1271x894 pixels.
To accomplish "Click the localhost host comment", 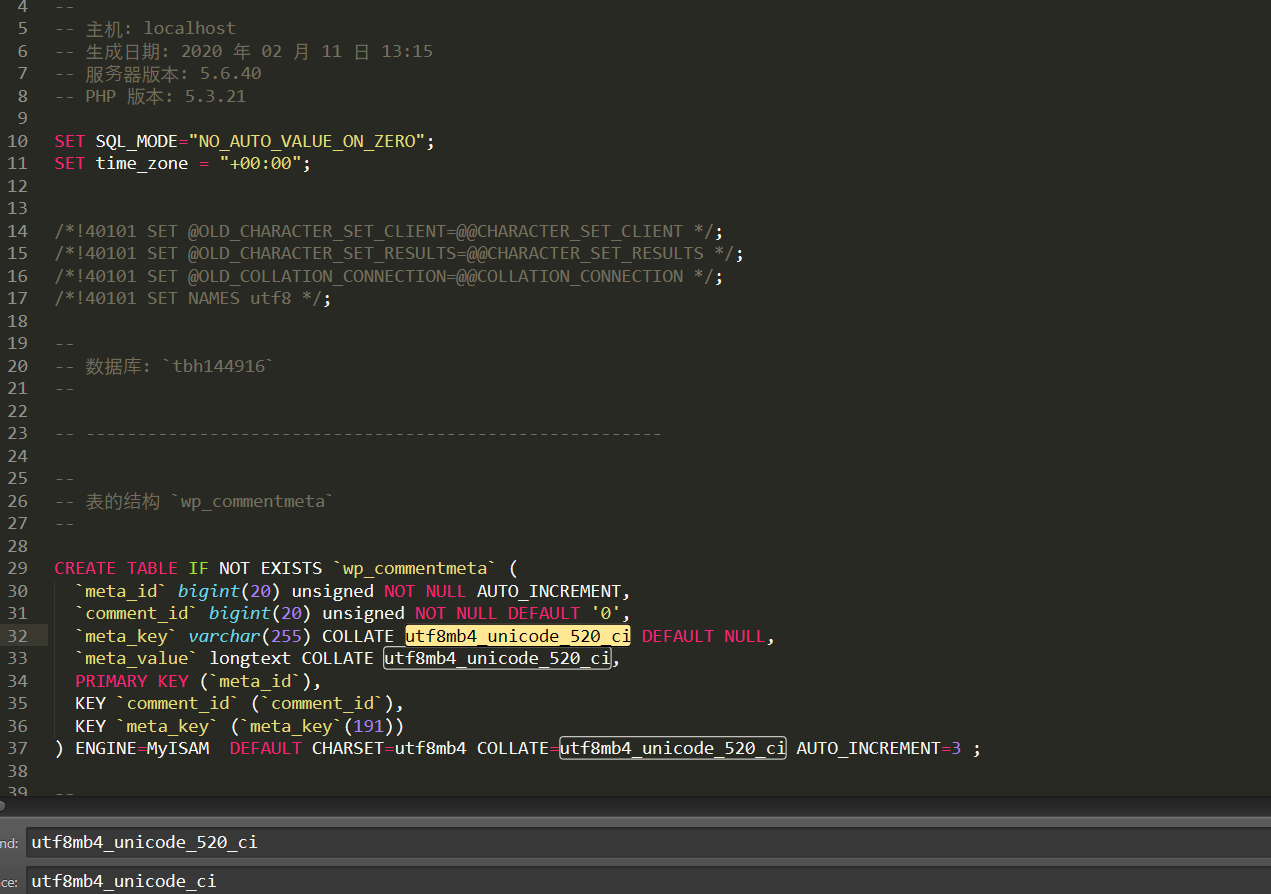I will (x=189, y=28).
